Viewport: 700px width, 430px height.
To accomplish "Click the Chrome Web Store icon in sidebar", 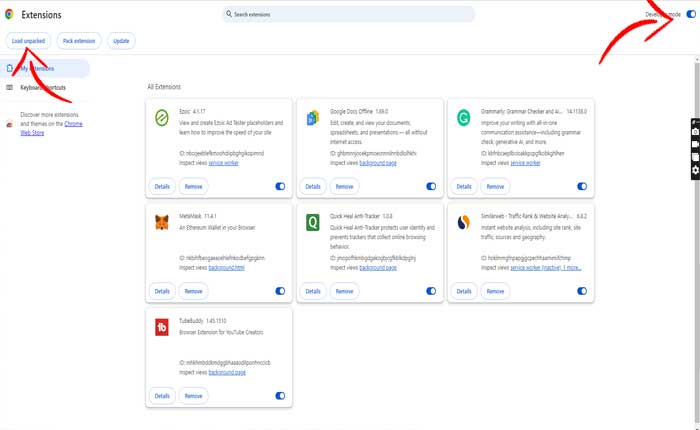I will (9, 124).
